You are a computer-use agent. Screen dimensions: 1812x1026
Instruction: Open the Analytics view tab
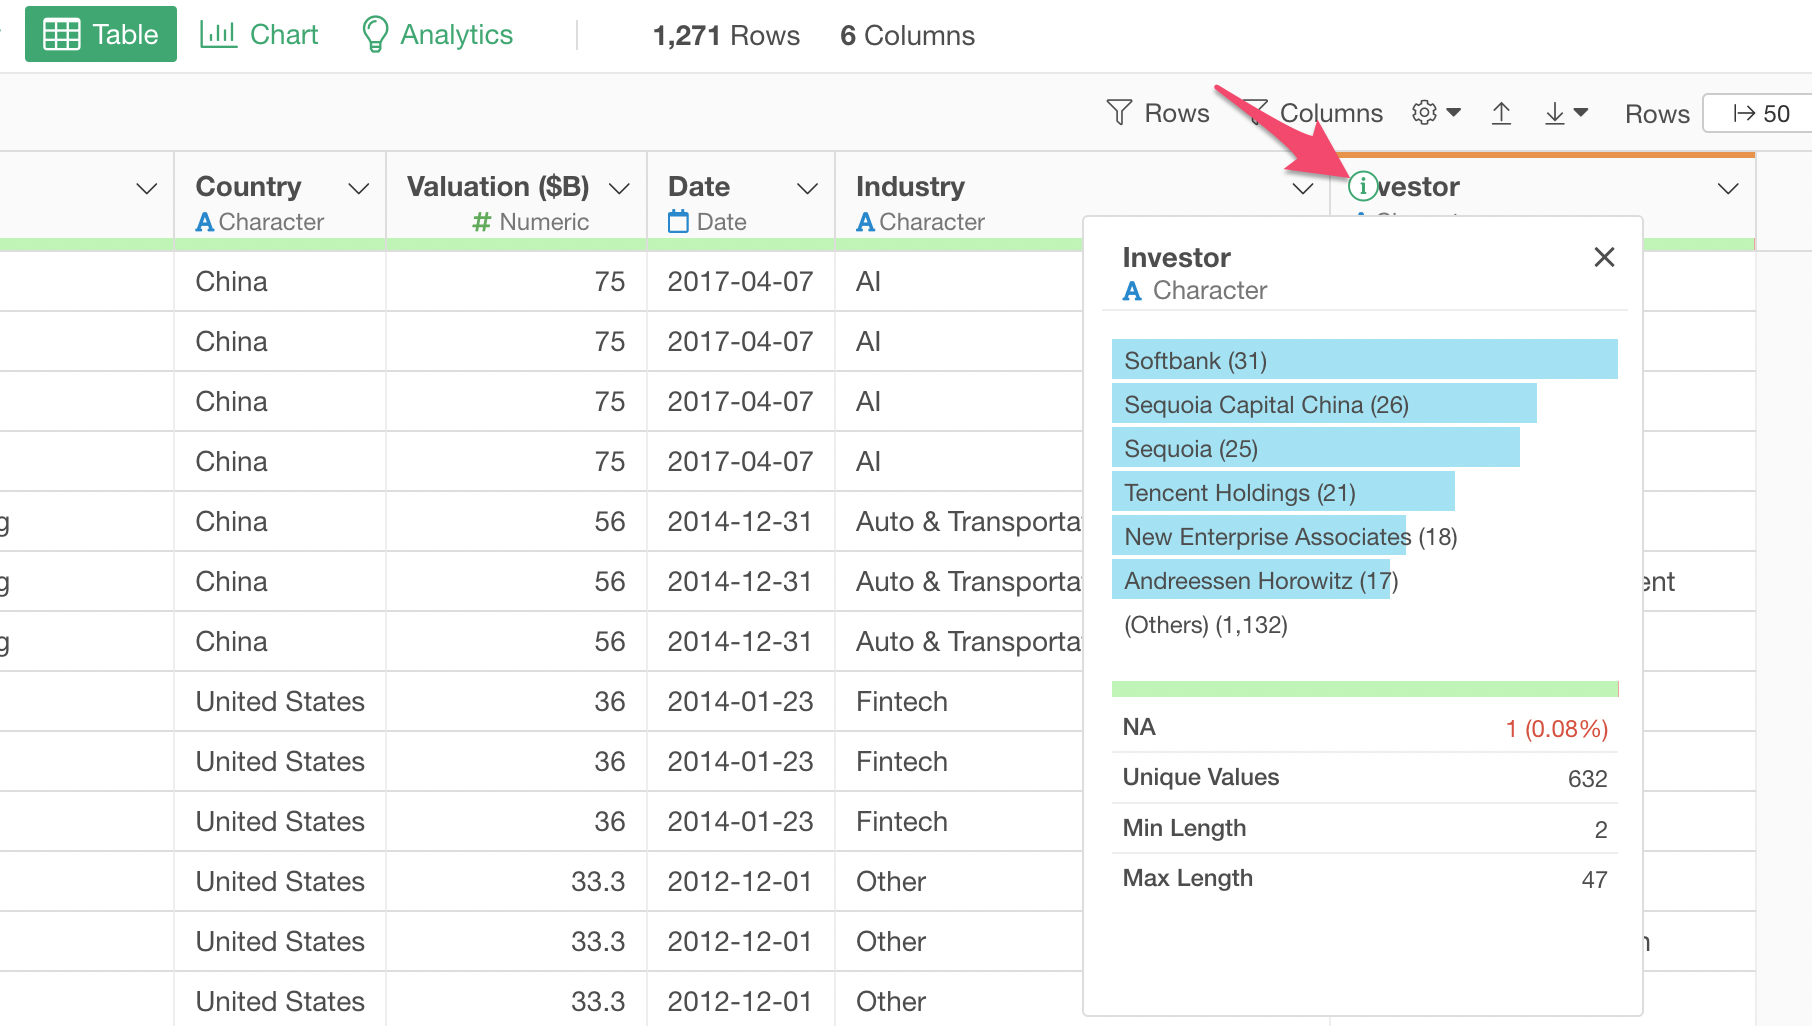pos(437,35)
